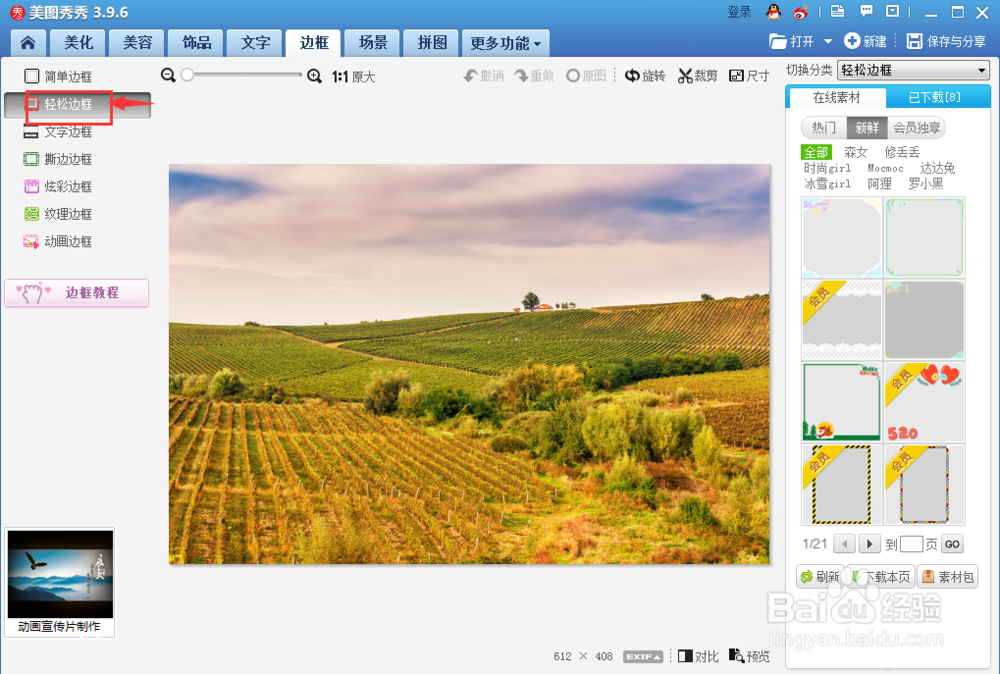Choose the yellow-black striped frame thumbnail
The height and width of the screenshot is (674, 1000).
[842, 485]
